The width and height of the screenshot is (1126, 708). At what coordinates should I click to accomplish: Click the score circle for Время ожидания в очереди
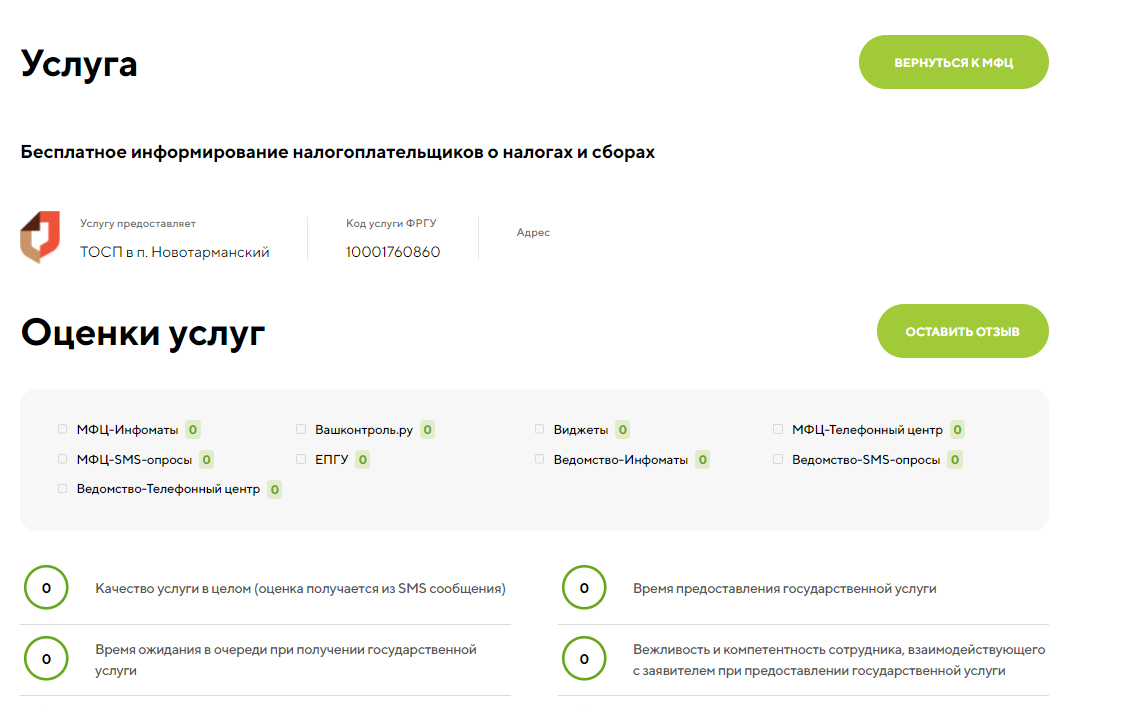pyautogui.click(x=46, y=659)
